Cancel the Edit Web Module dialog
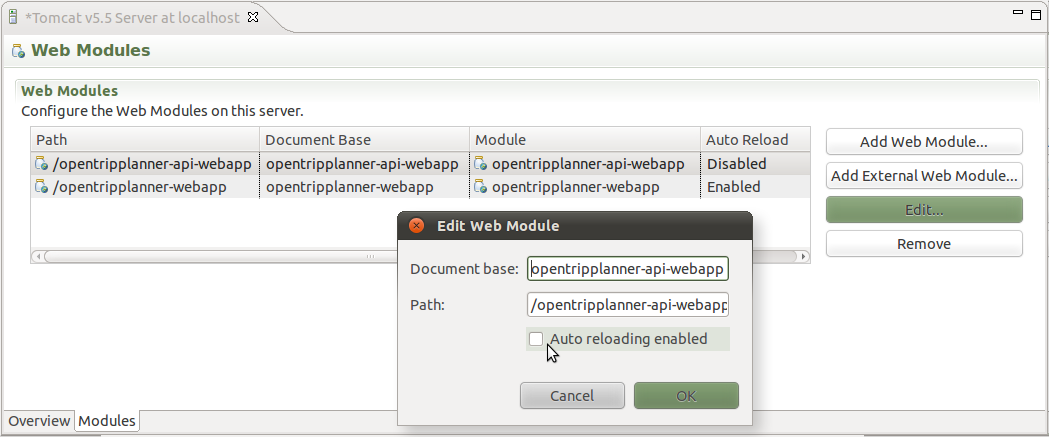Viewport: 1049px width, 437px height. click(x=572, y=396)
